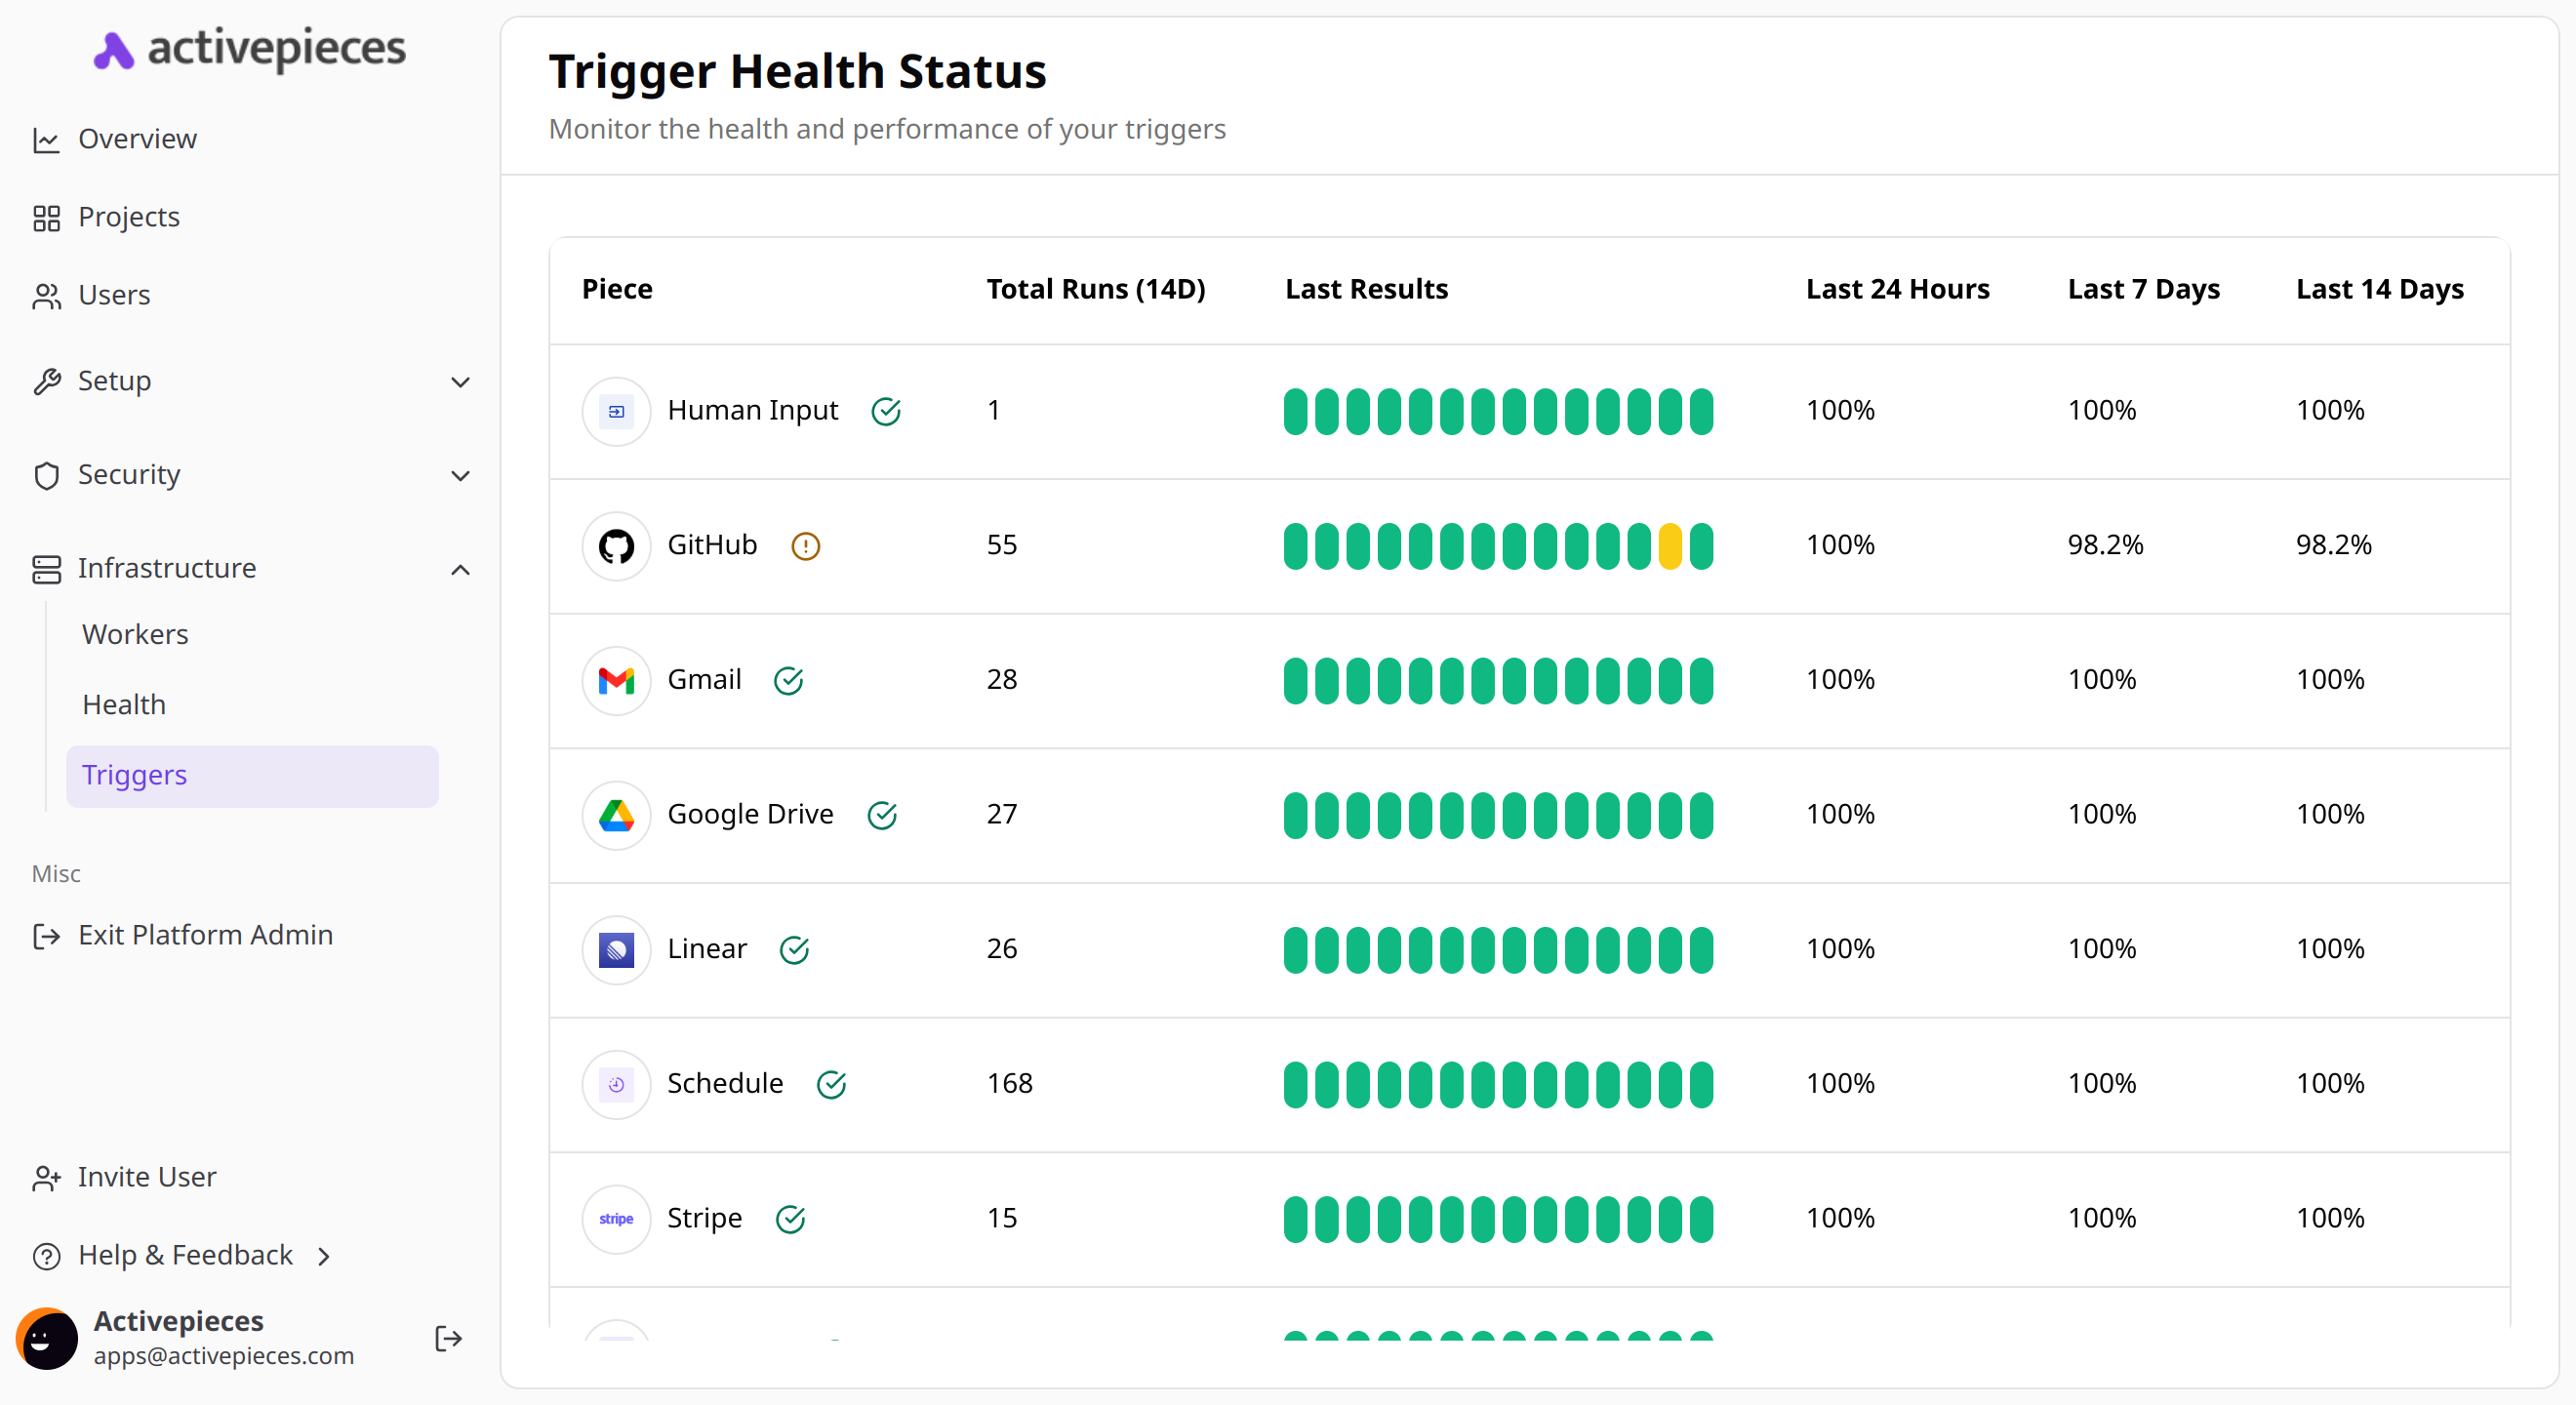Go to the Projects page
Viewport: 2576px width, 1405px height.
[128, 217]
